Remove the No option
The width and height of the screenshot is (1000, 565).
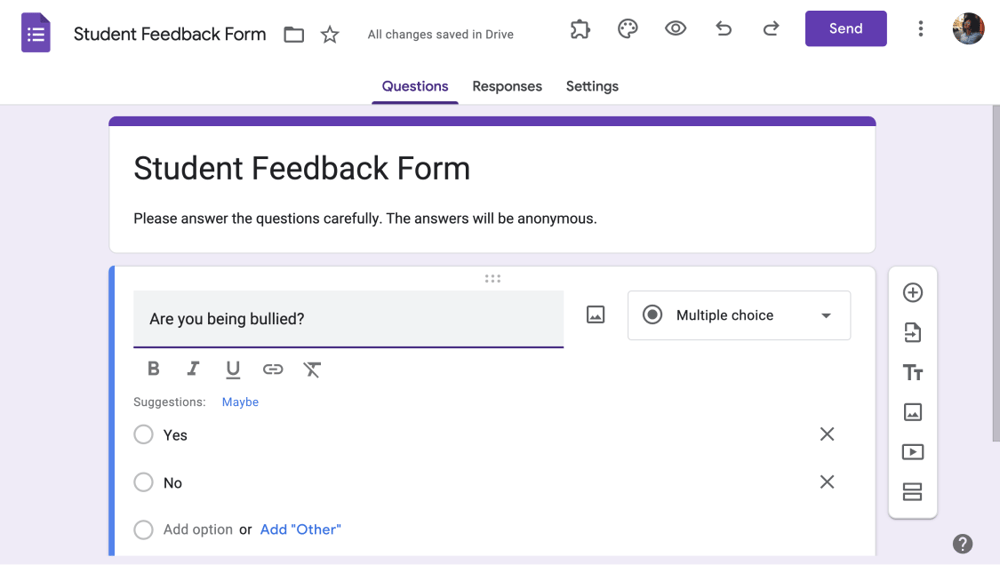[x=827, y=482]
